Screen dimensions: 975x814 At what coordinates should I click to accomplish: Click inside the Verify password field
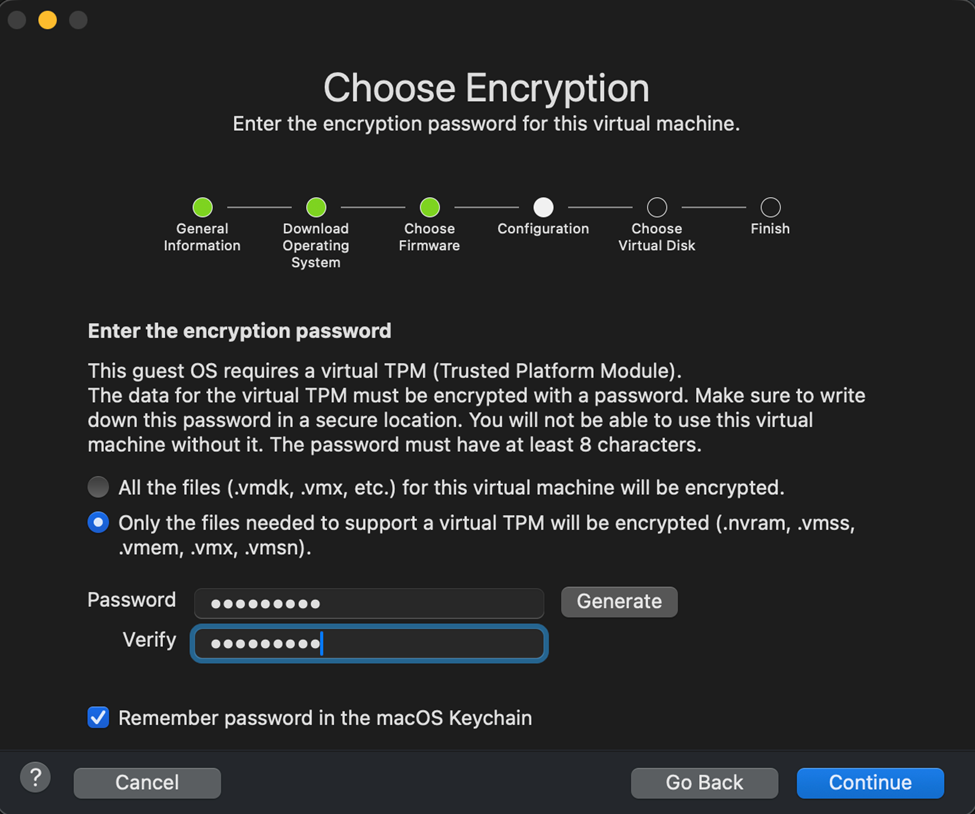[x=369, y=643]
